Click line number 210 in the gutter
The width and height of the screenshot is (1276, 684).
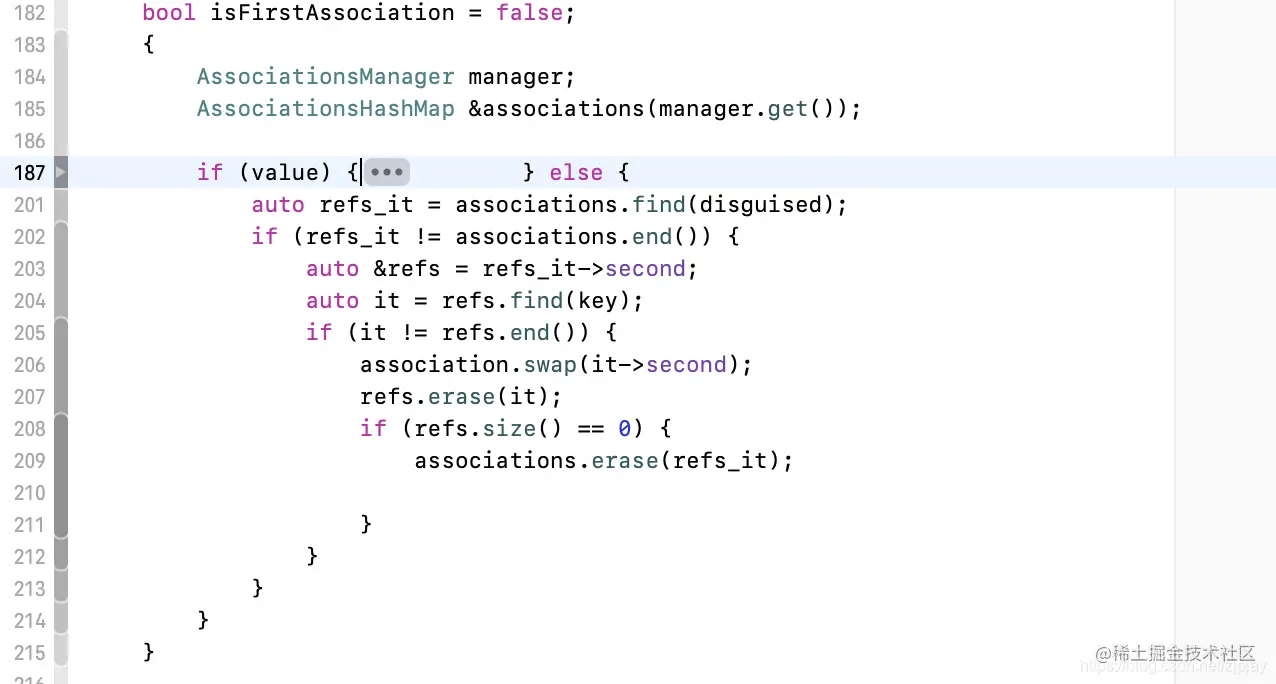click(x=30, y=493)
